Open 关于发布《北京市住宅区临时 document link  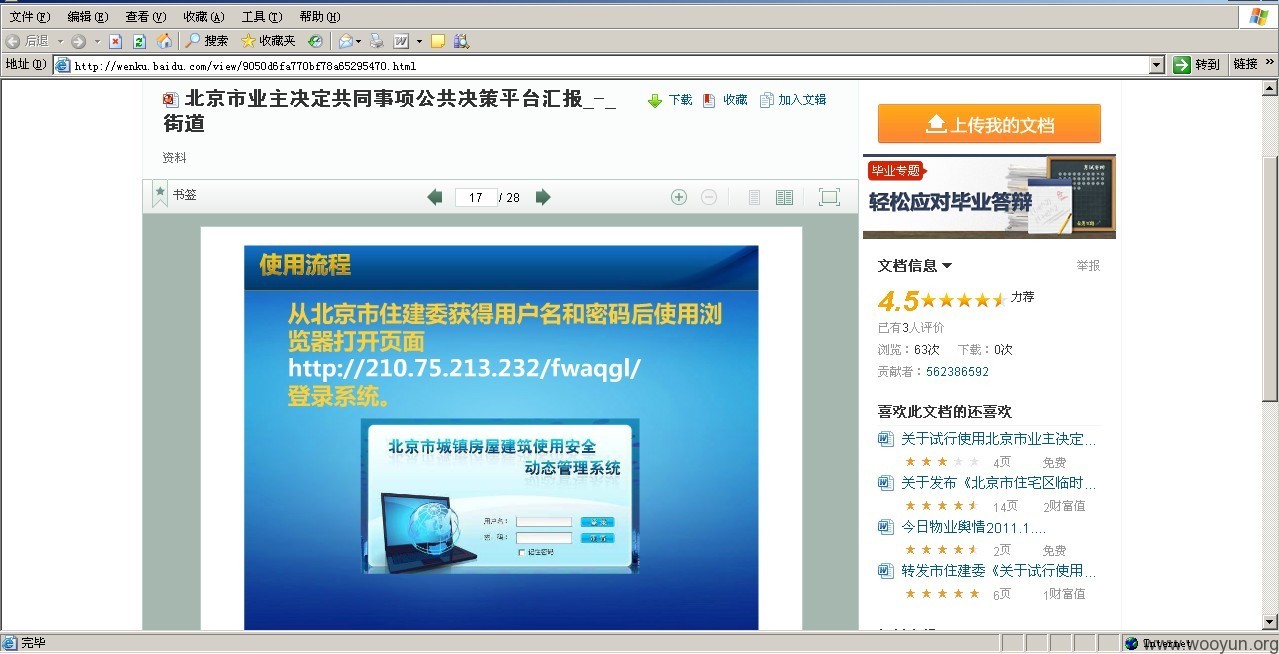pos(998,483)
